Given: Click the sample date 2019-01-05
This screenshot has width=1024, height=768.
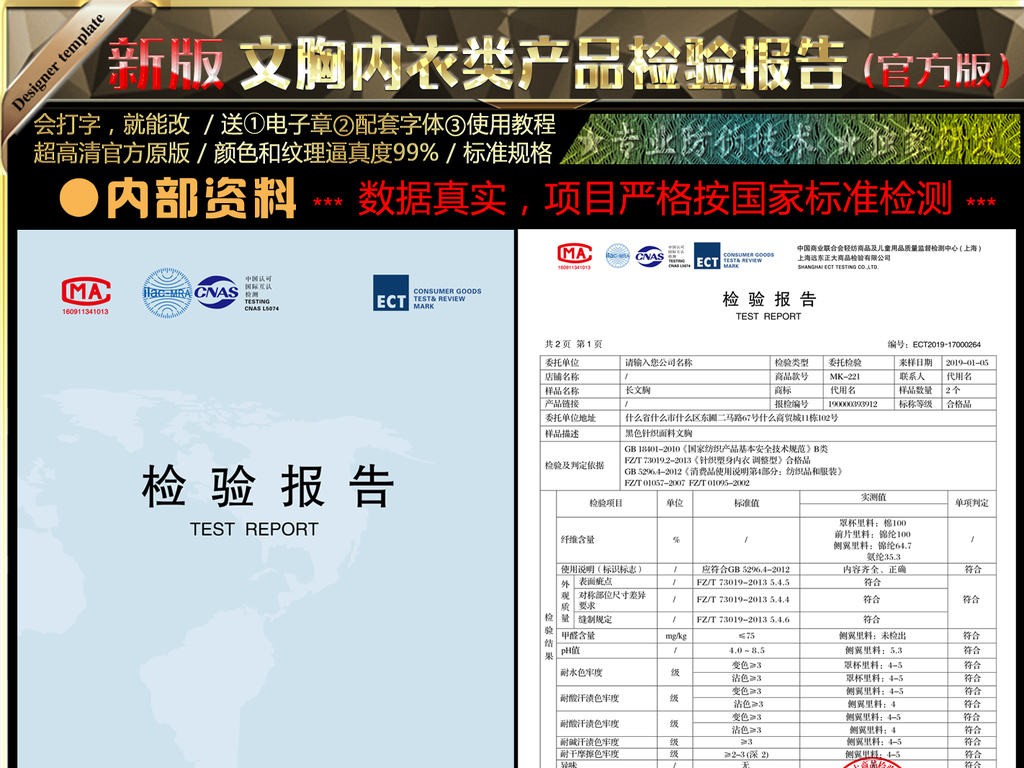Looking at the screenshot, I should (967, 362).
